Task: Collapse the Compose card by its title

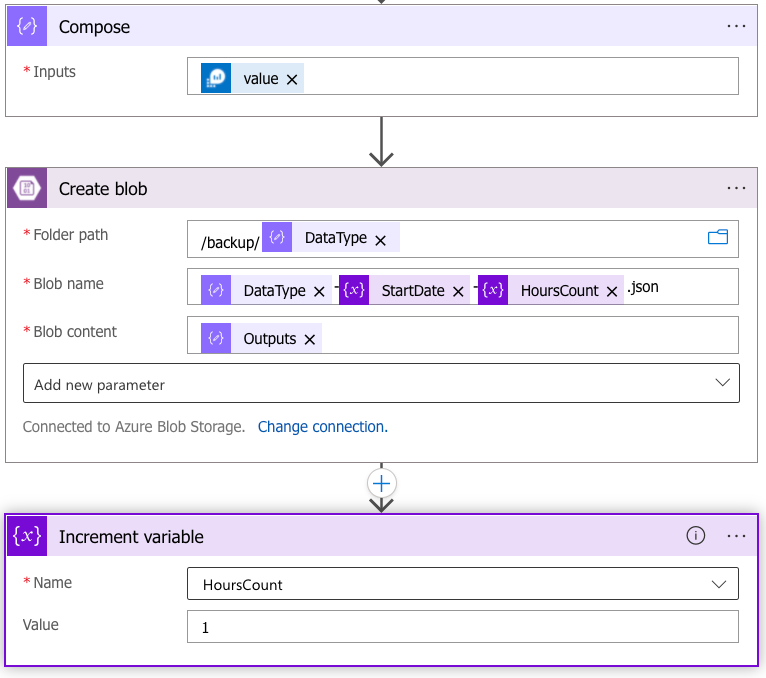Action: point(95,27)
